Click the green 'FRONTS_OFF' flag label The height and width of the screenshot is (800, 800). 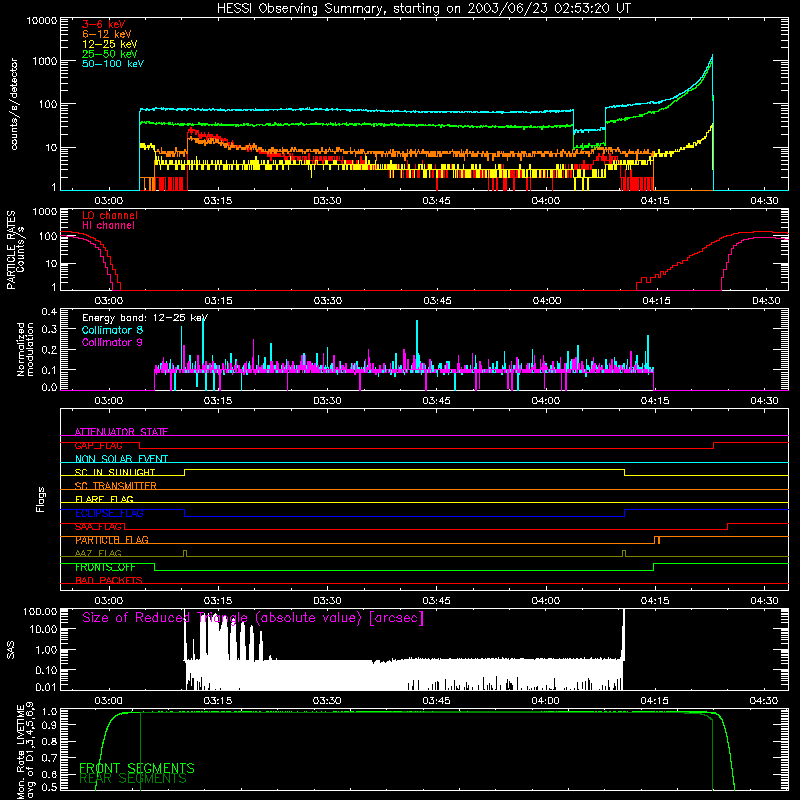105,567
